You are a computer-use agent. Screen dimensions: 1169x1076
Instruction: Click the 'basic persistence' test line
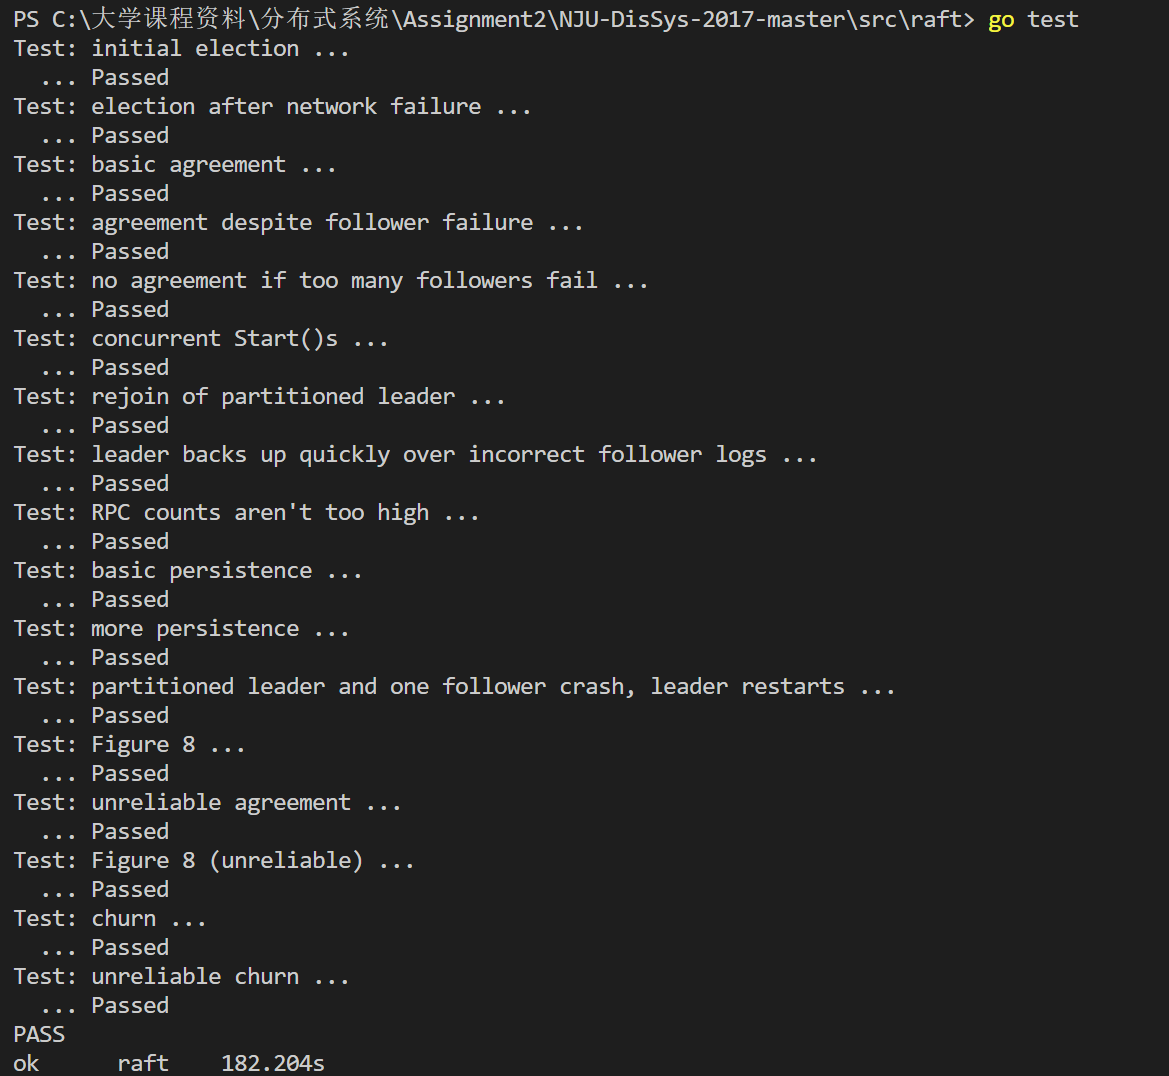pyautogui.click(x=188, y=571)
